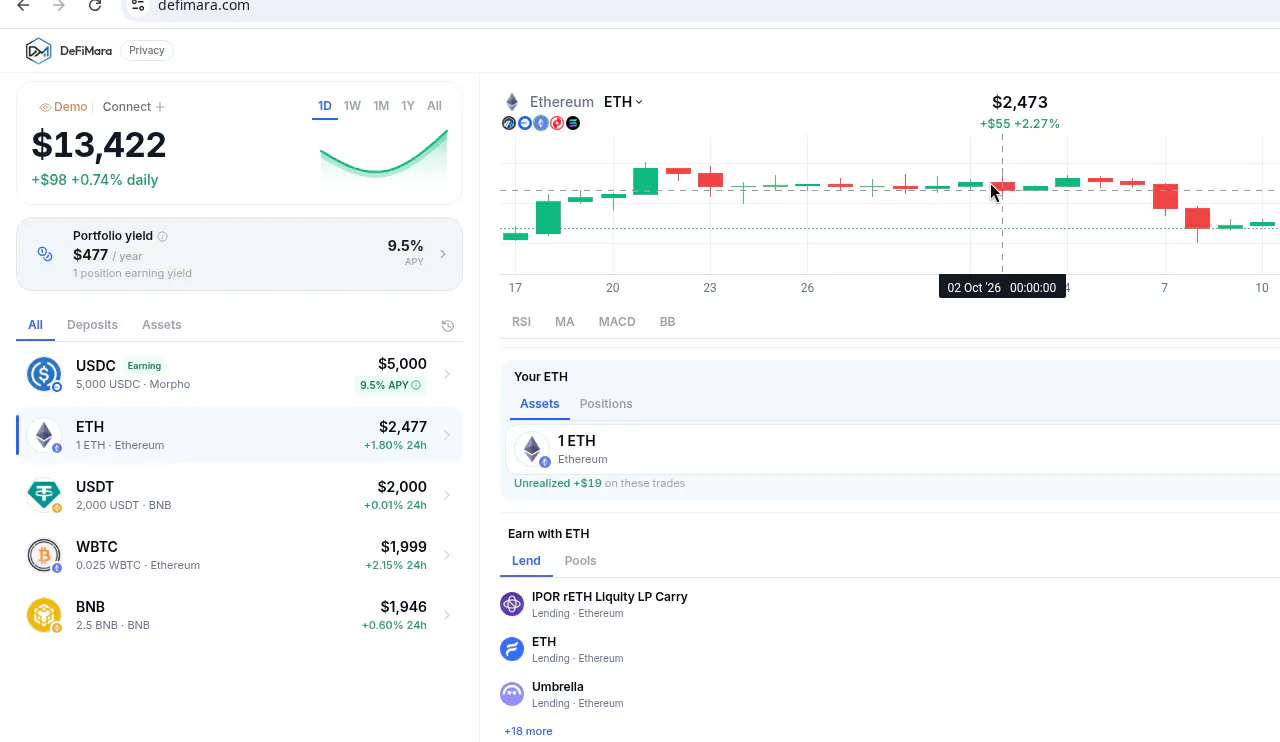Select the red Optimism chain icon
The height and width of the screenshot is (742, 1280).
[x=557, y=123]
